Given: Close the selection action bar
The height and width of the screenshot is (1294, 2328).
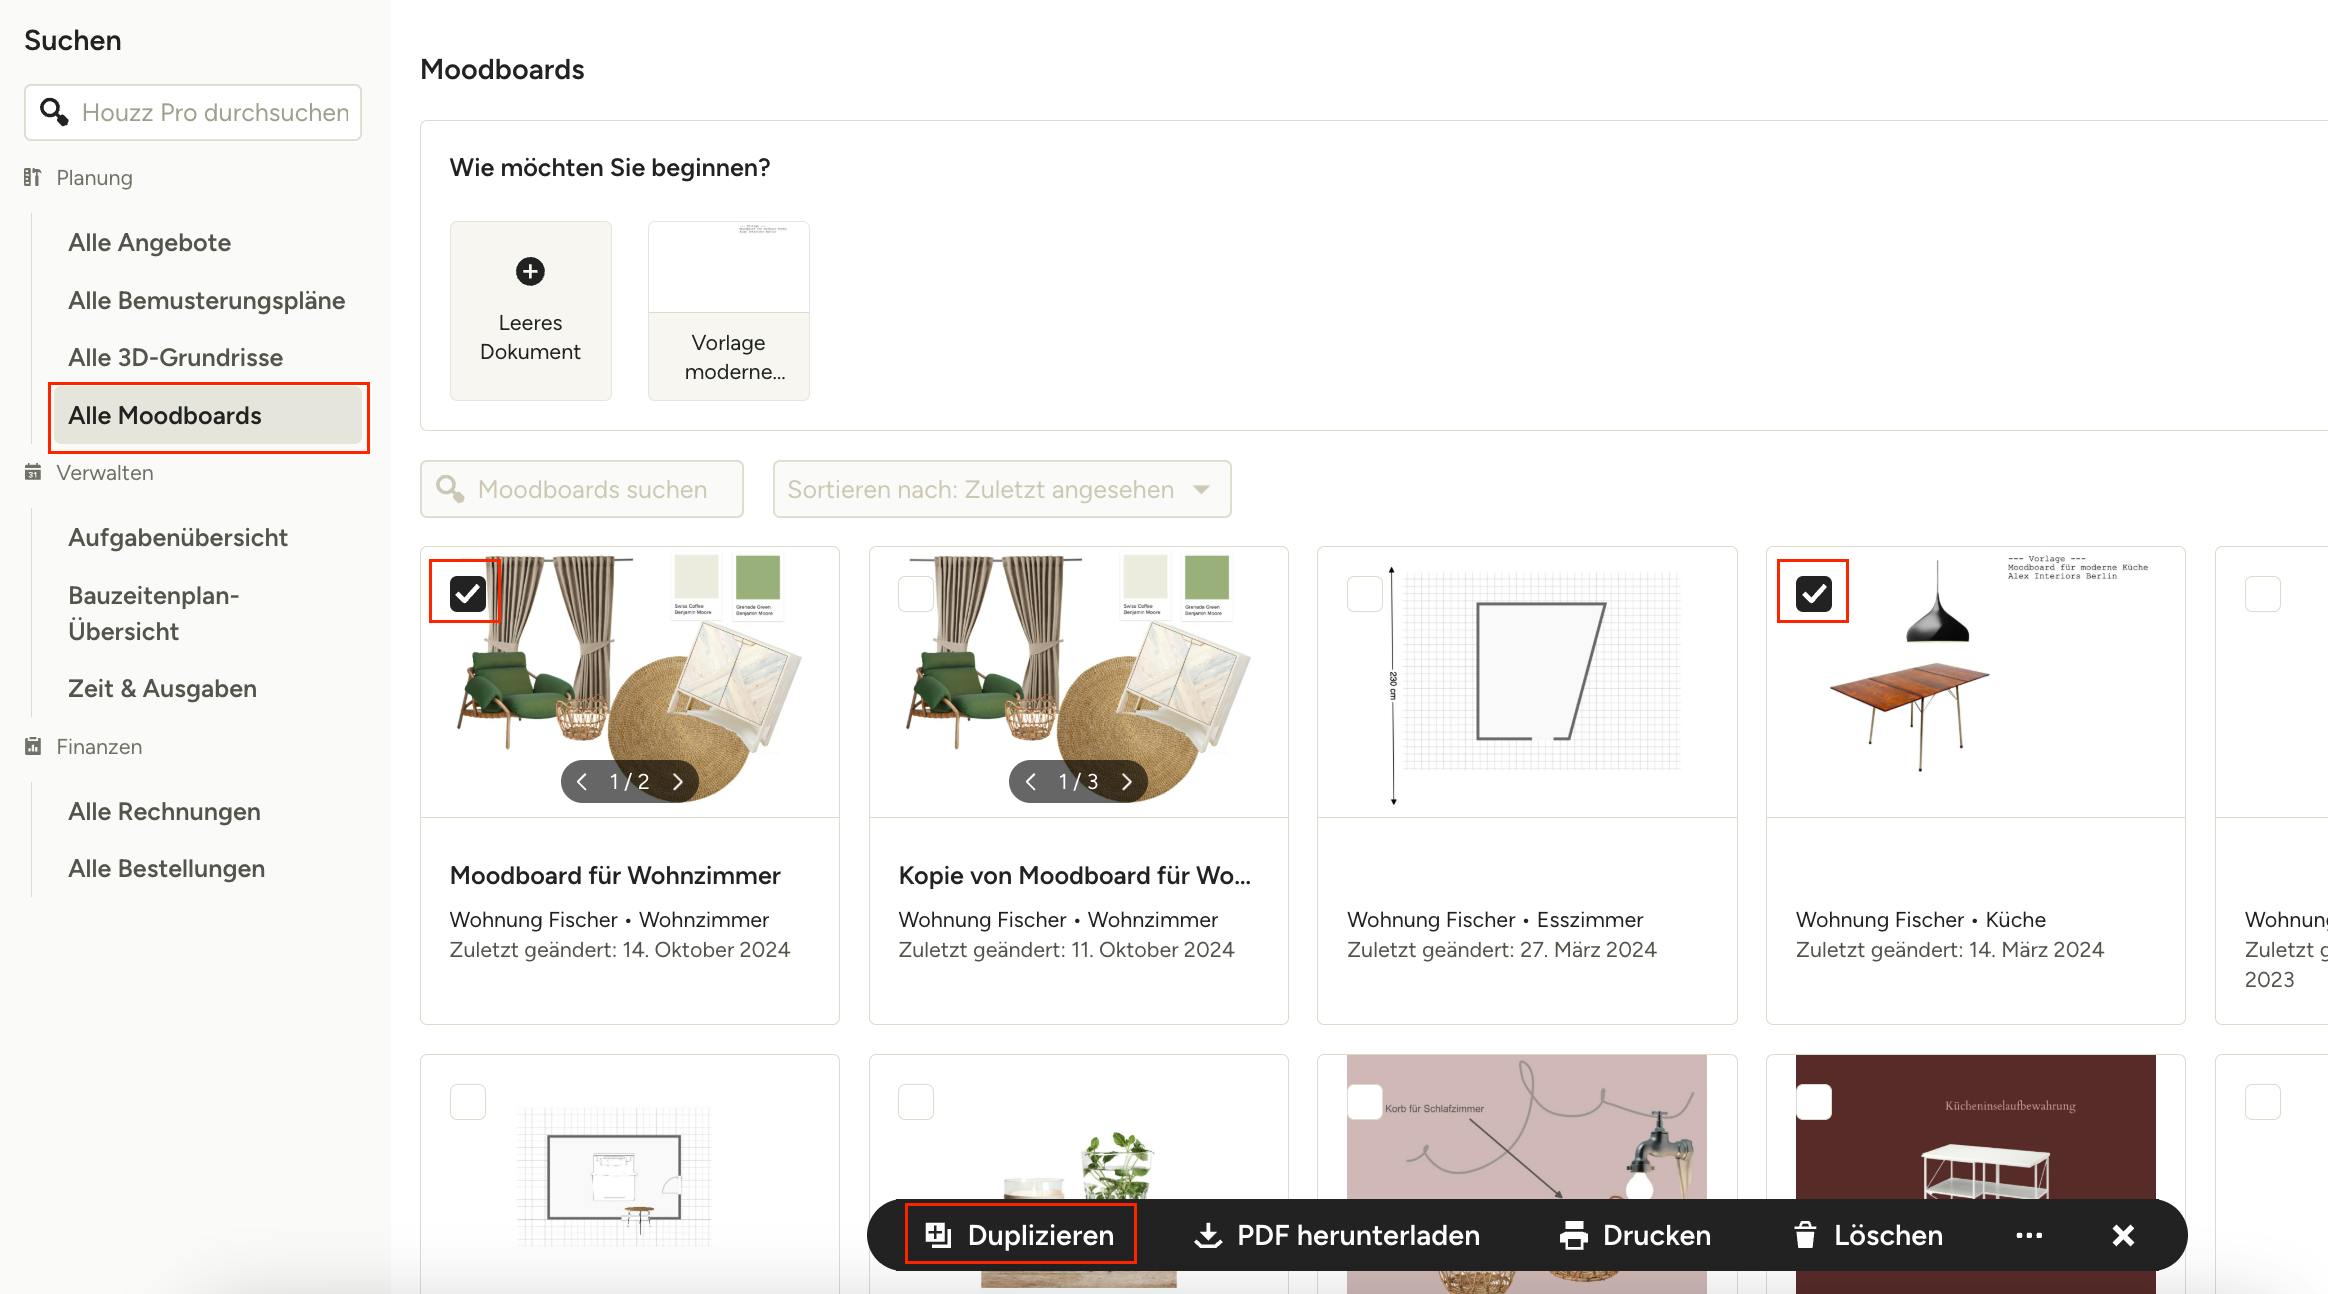Looking at the screenshot, I should point(2123,1236).
